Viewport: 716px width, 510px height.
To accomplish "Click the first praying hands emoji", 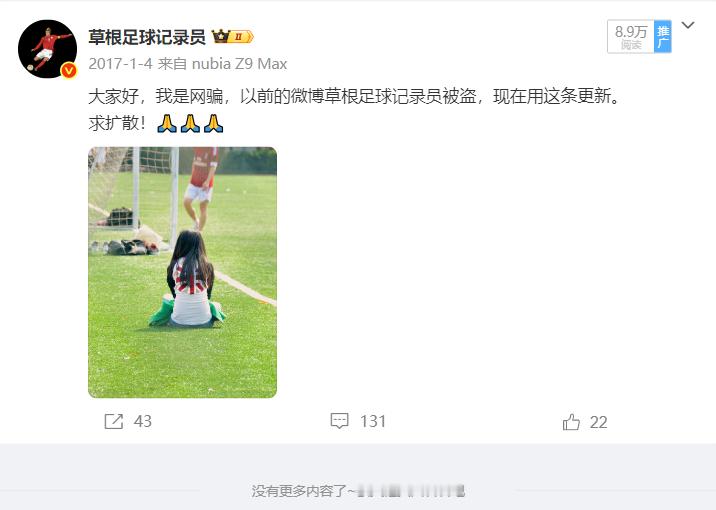I will [x=167, y=123].
